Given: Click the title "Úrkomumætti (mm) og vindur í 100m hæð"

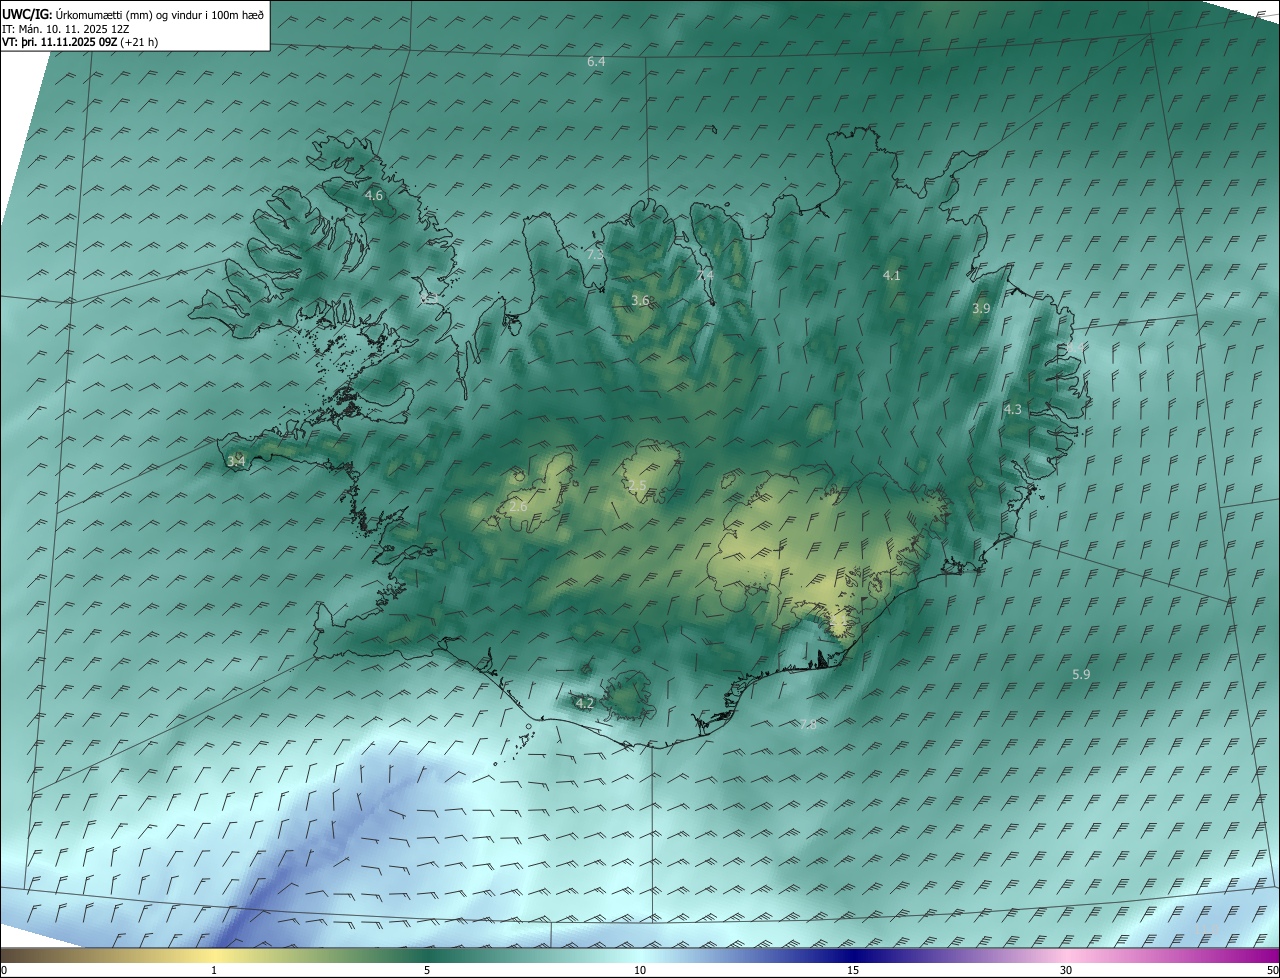Looking at the screenshot, I should [x=160, y=15].
